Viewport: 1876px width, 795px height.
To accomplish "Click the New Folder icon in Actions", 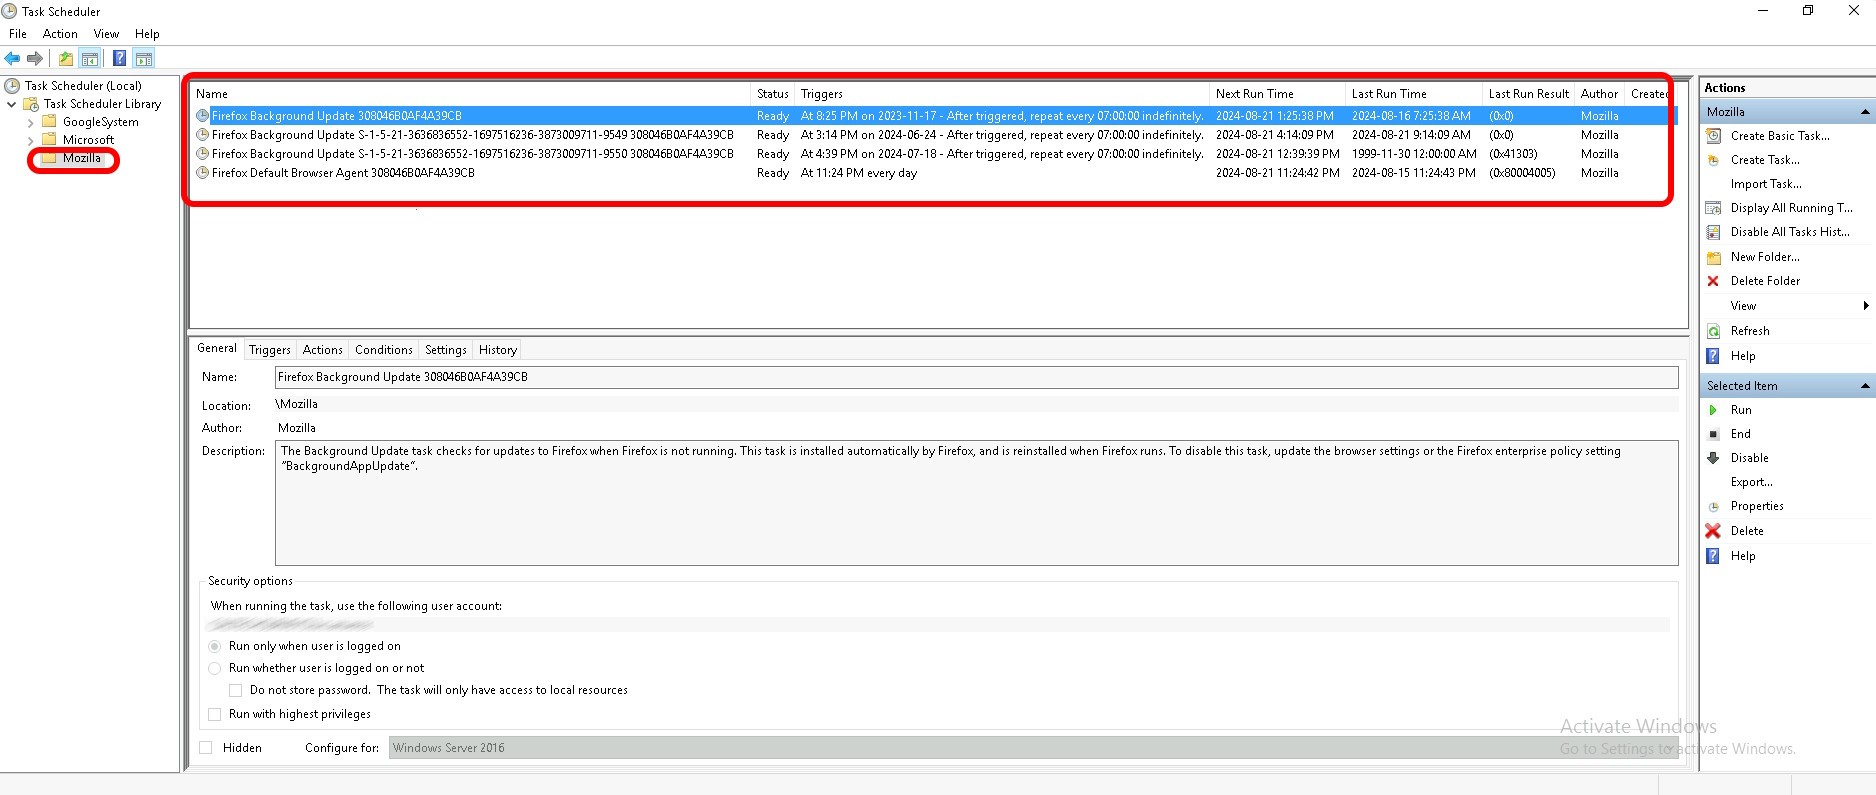I will pos(1713,257).
